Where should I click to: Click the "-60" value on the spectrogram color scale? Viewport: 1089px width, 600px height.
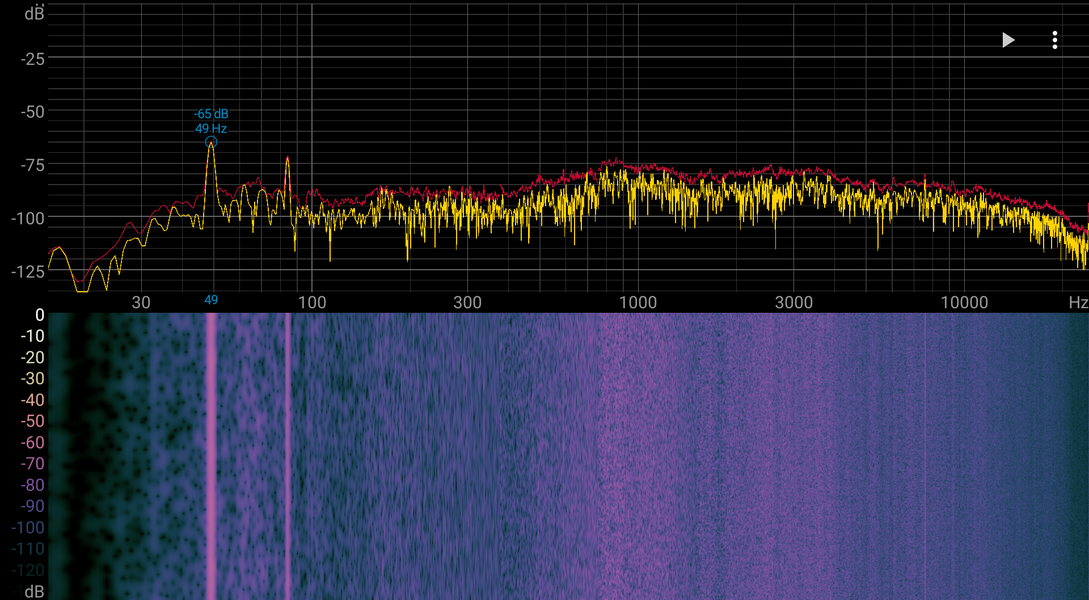click(x=32, y=442)
